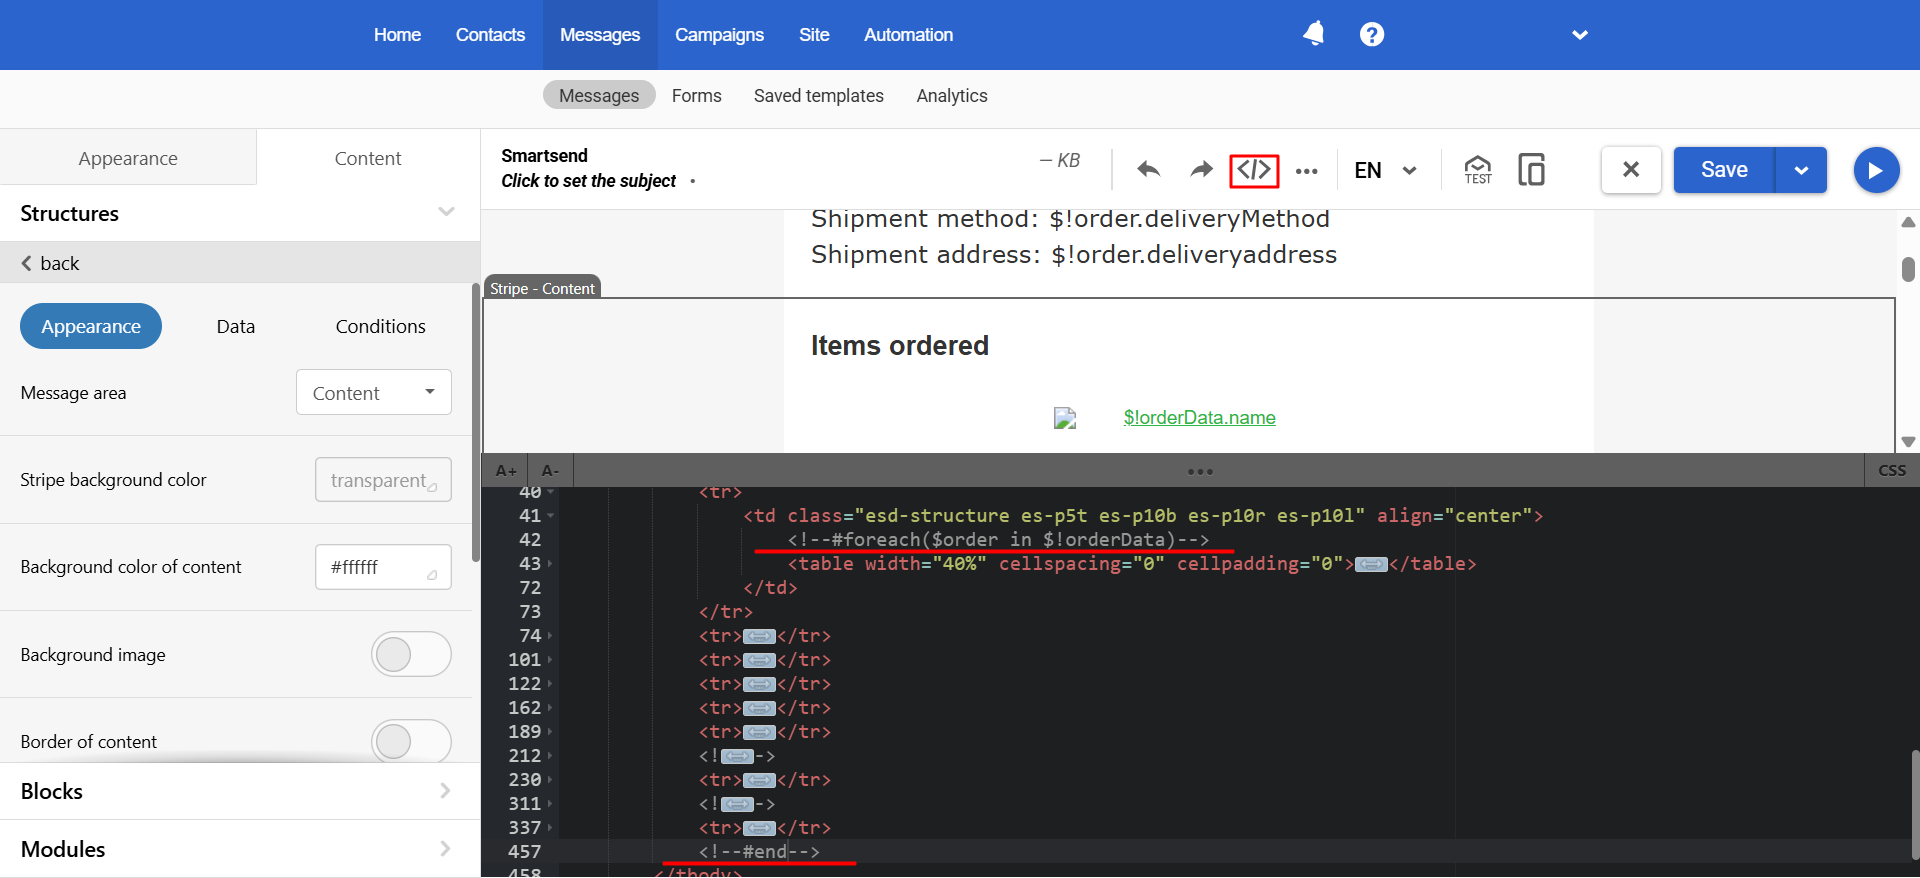Switch to the sidebar Content tab

368,158
